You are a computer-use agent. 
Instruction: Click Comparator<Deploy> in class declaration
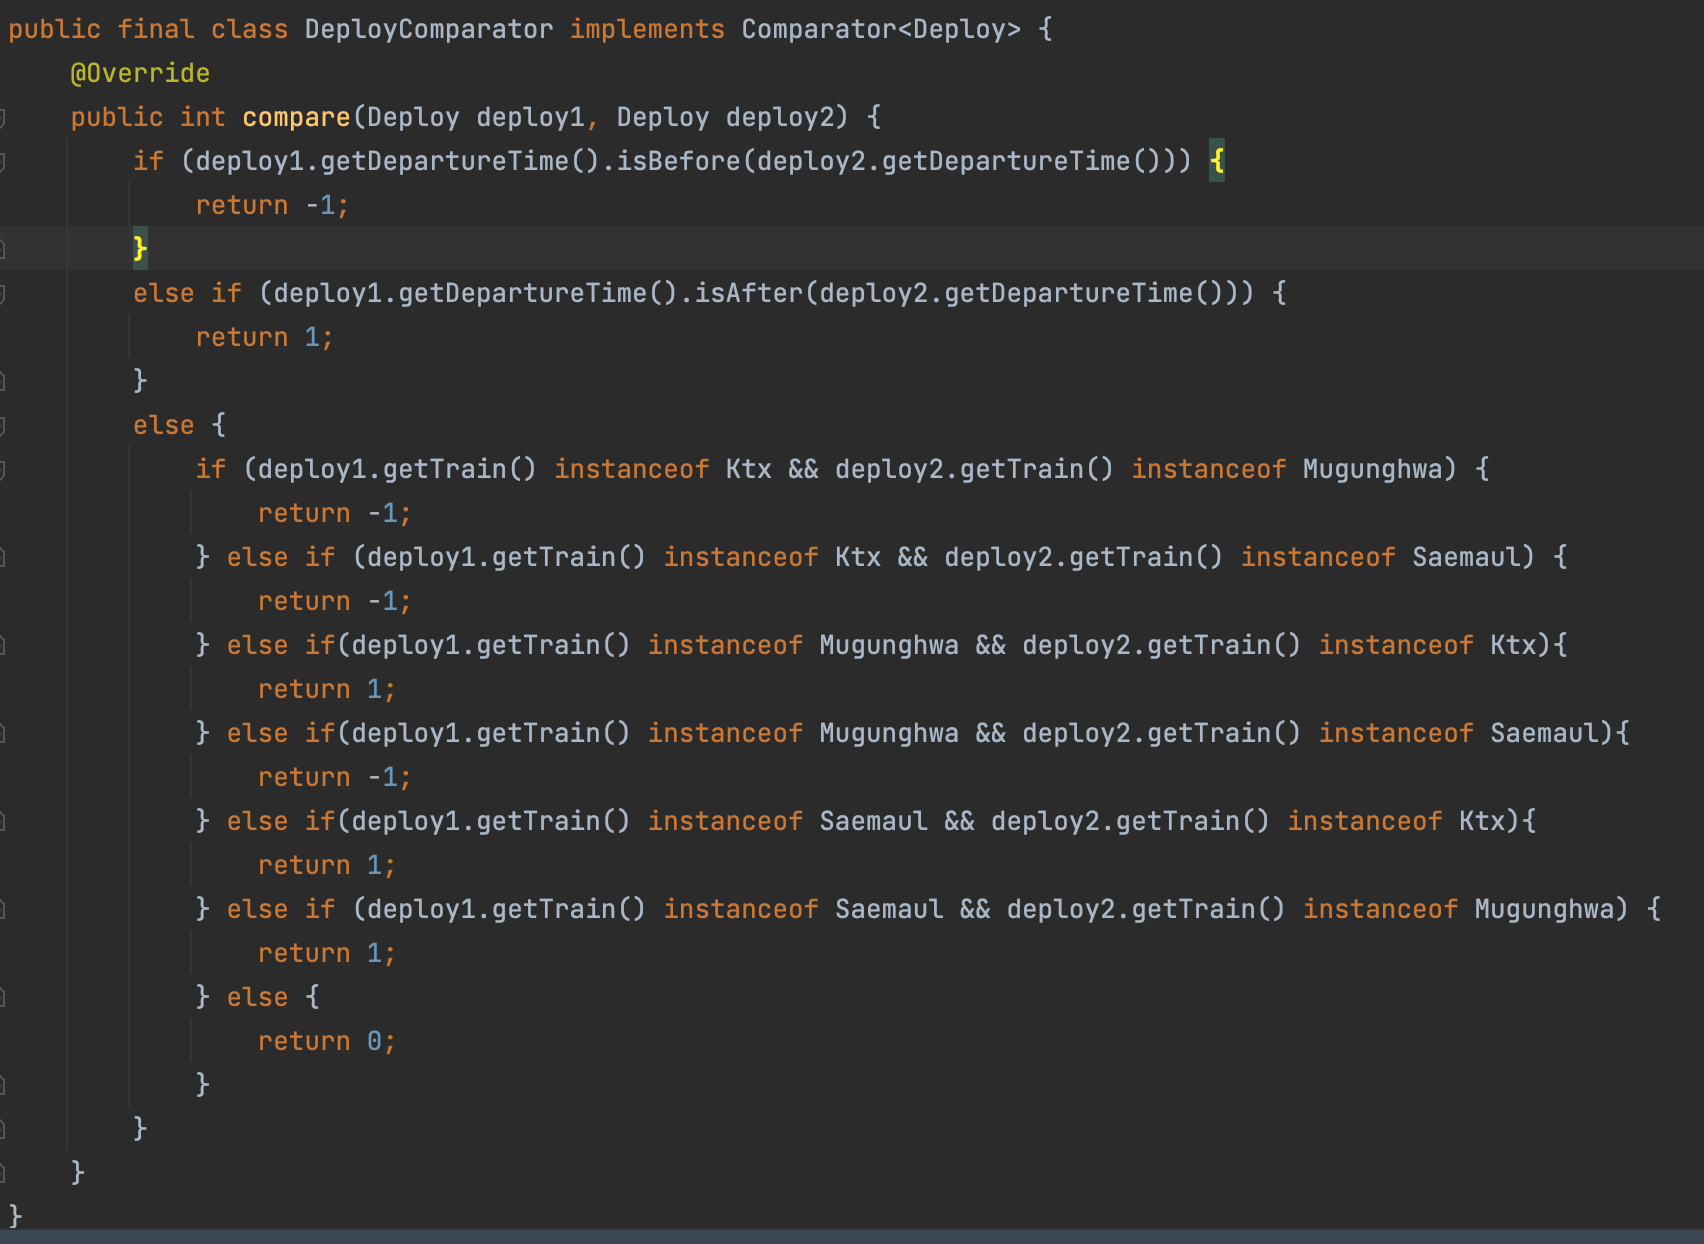pos(881,29)
